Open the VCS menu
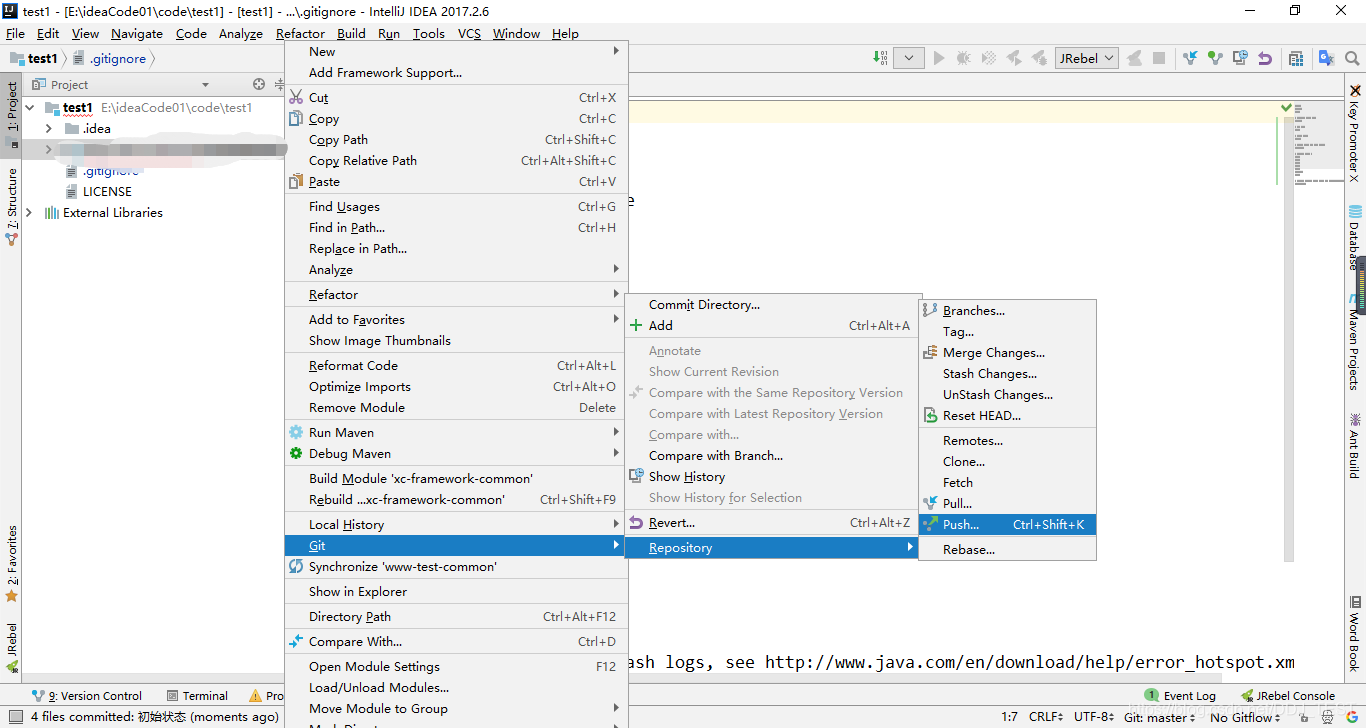 point(469,33)
